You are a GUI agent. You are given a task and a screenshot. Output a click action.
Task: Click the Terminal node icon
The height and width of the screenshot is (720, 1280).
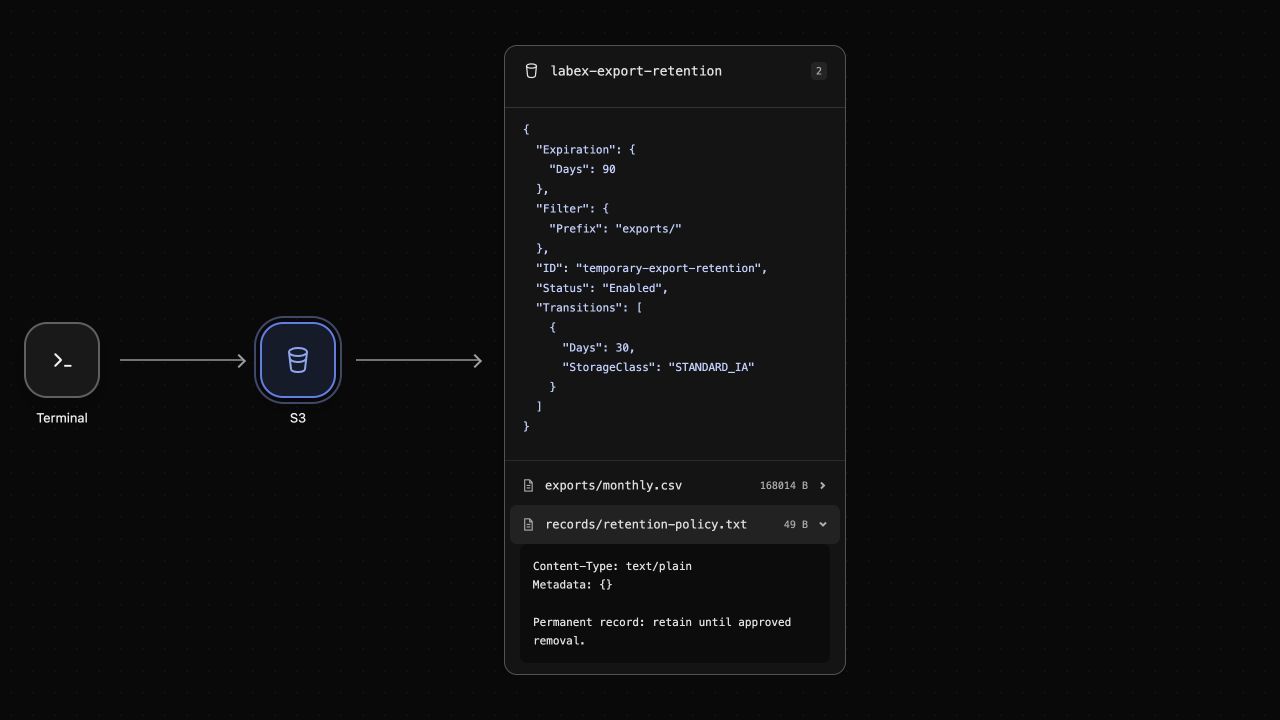(62, 360)
